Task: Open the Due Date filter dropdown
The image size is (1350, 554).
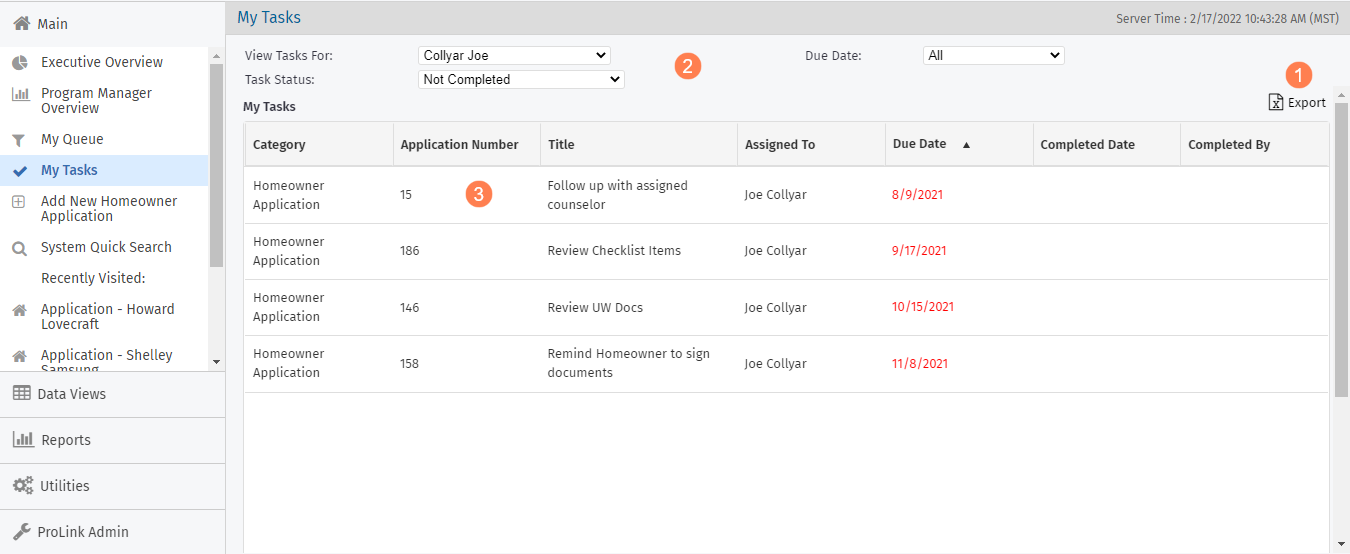Action: [993, 56]
